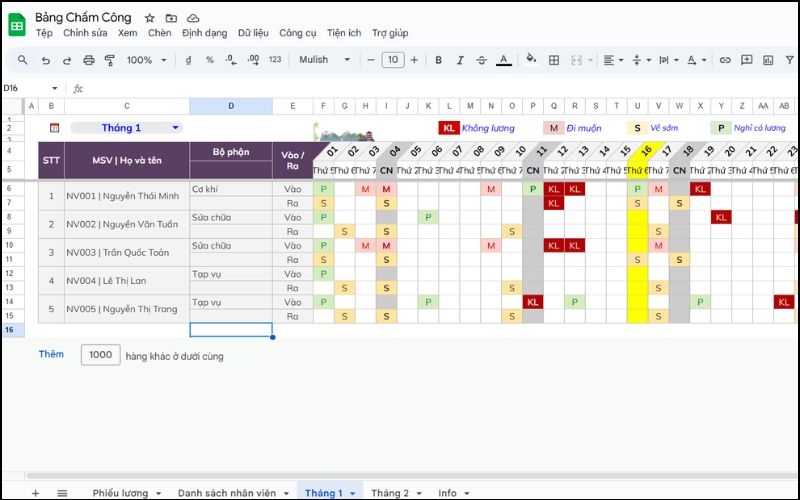
Task: Switch to the Tháng 2 sheet
Action: [390, 493]
